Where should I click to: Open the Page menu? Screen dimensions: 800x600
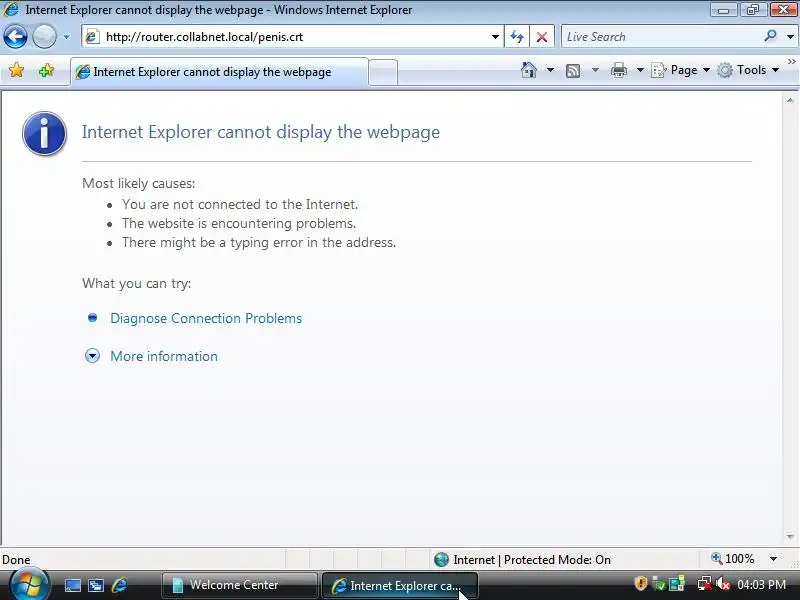point(681,70)
